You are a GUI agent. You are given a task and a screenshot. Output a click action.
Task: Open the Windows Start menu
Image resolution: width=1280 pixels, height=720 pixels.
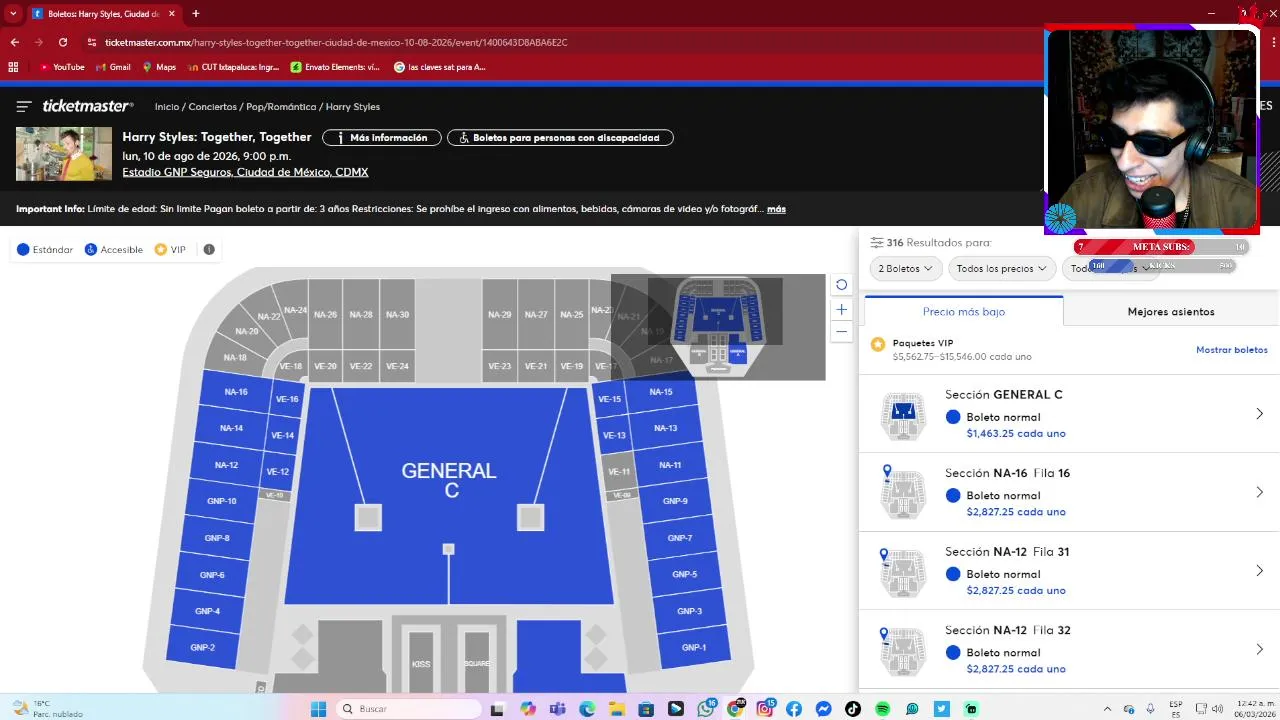pos(318,709)
